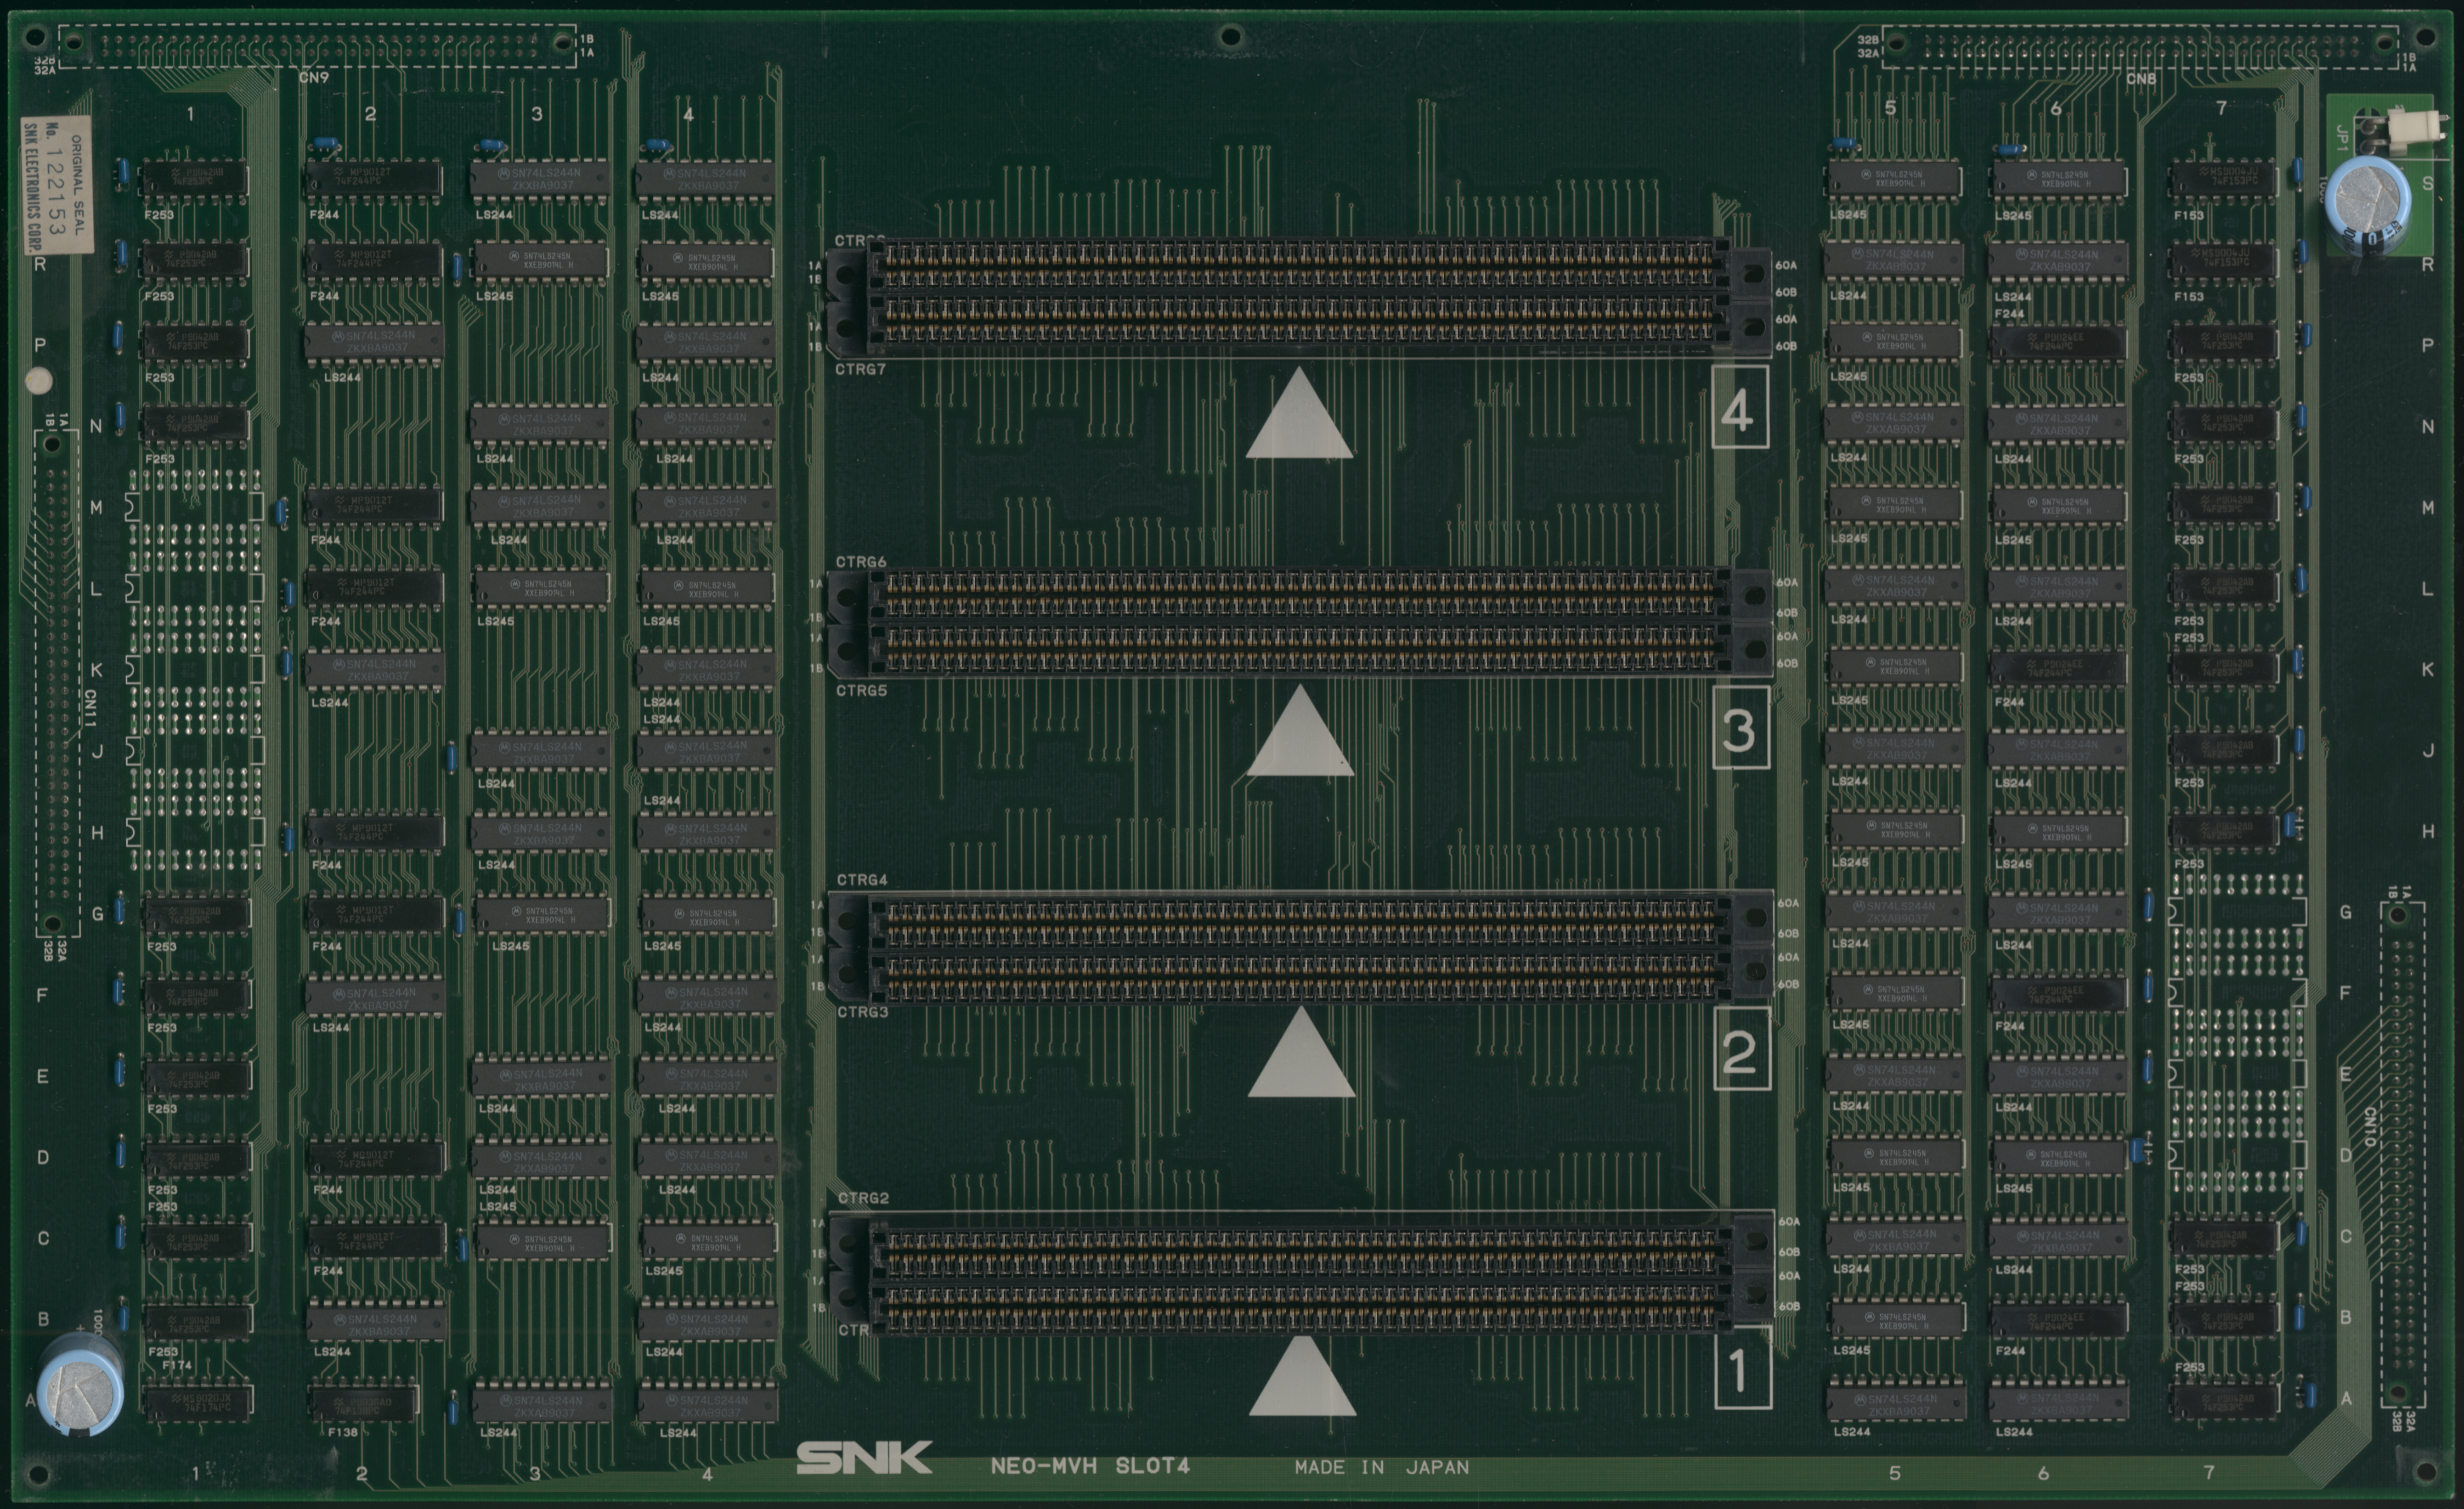
Task: Click the F174 chip label
Action: coord(177,1365)
